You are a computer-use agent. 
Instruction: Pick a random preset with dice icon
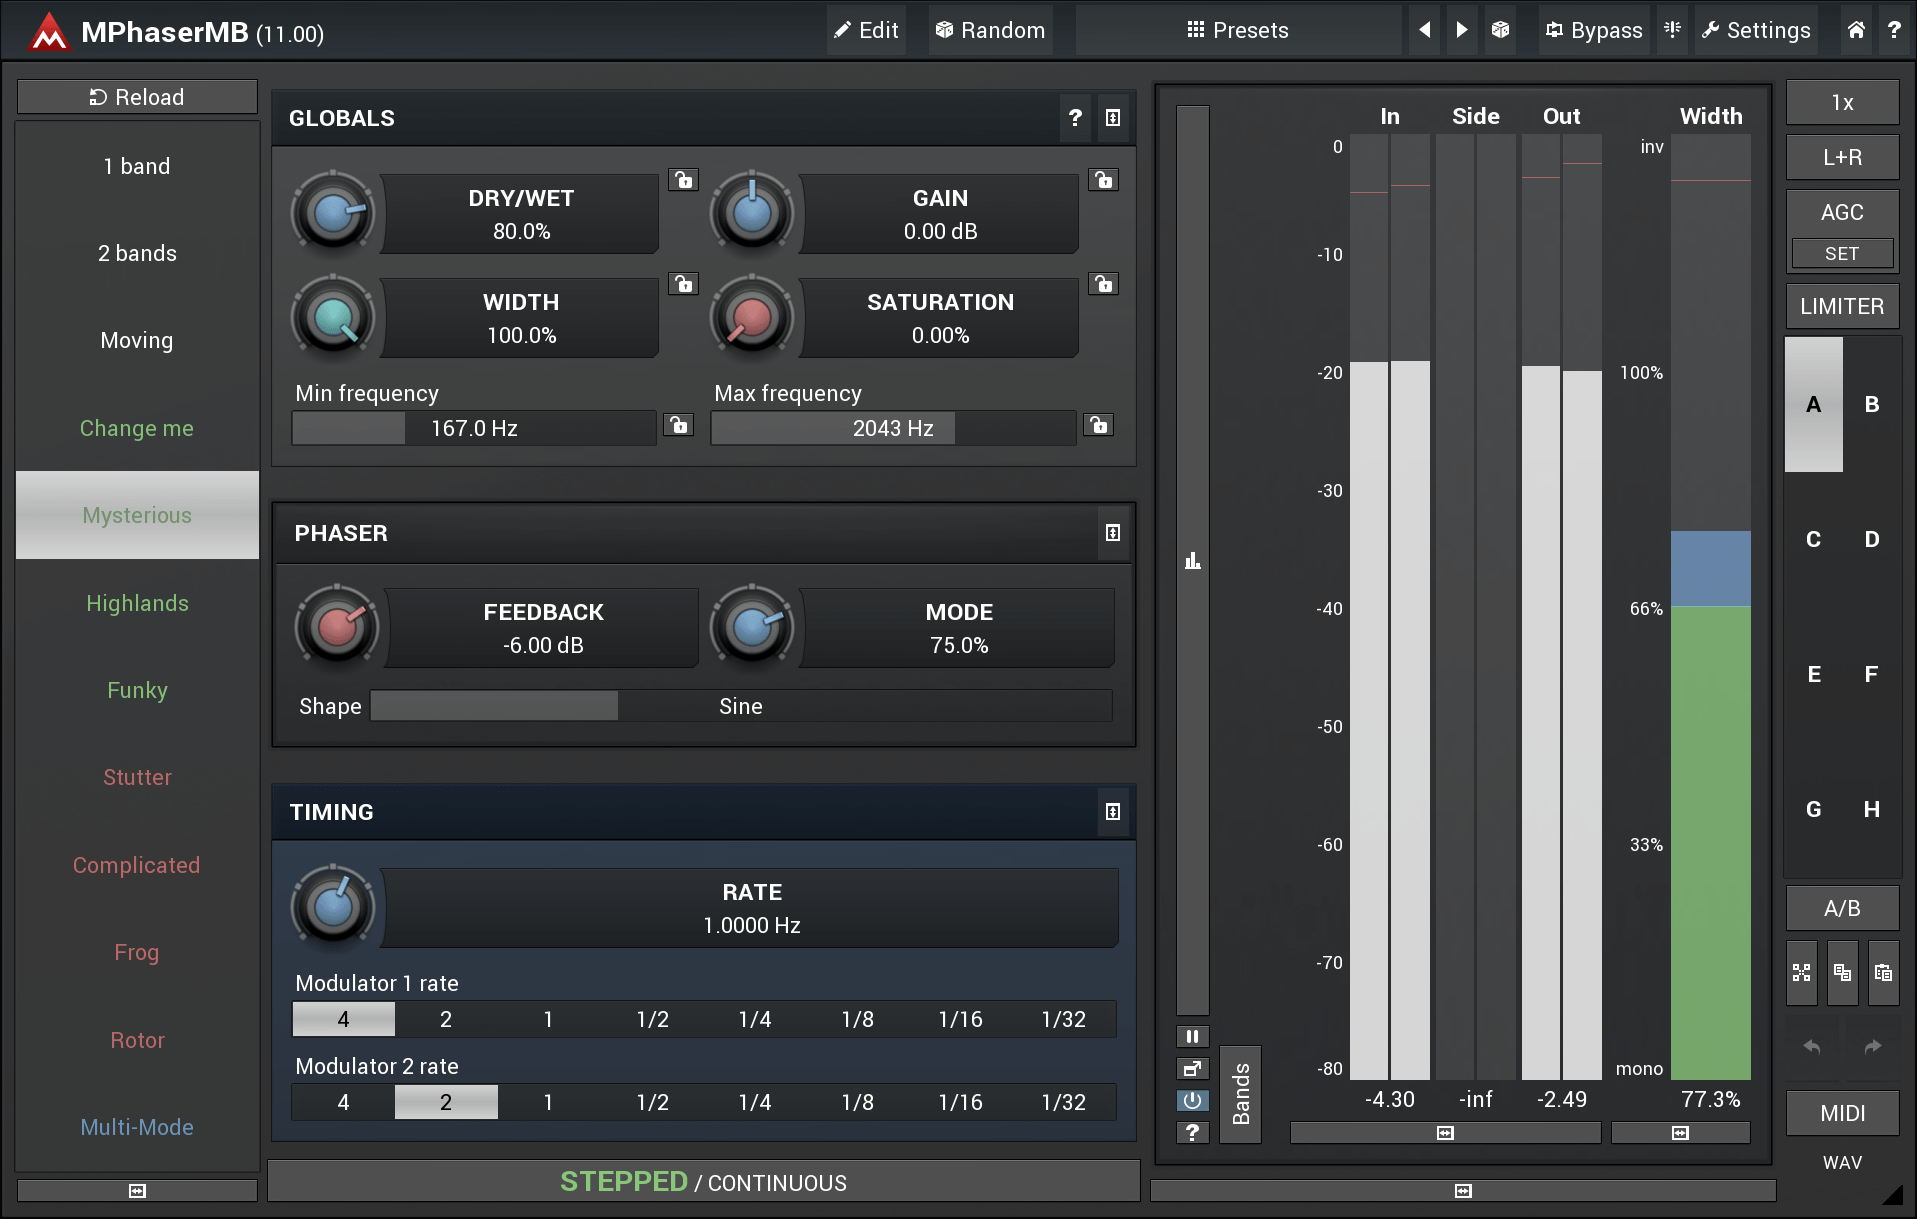(1500, 30)
